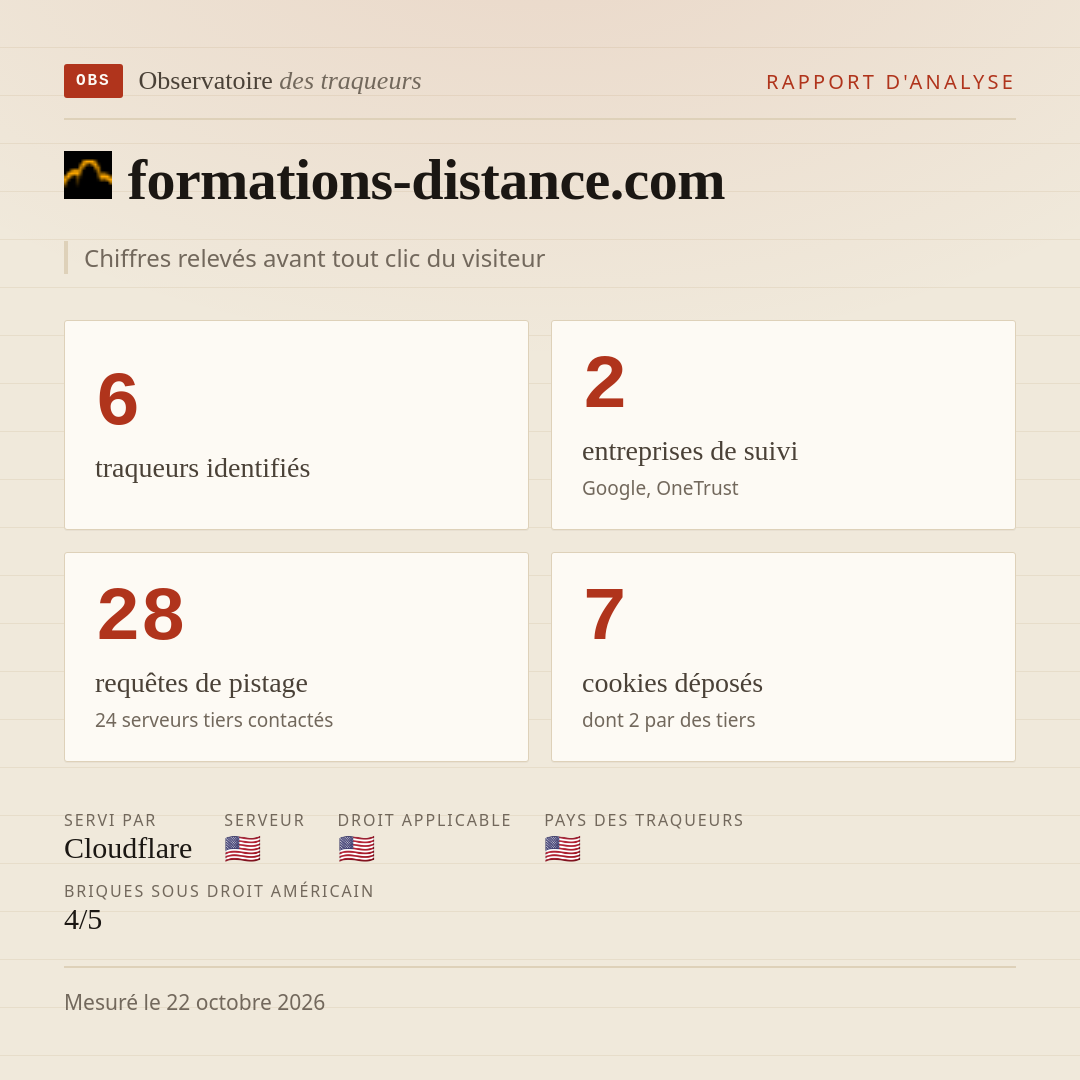Click 'Chiffres relevés avant tout clic du visiteur'

pos(314,258)
